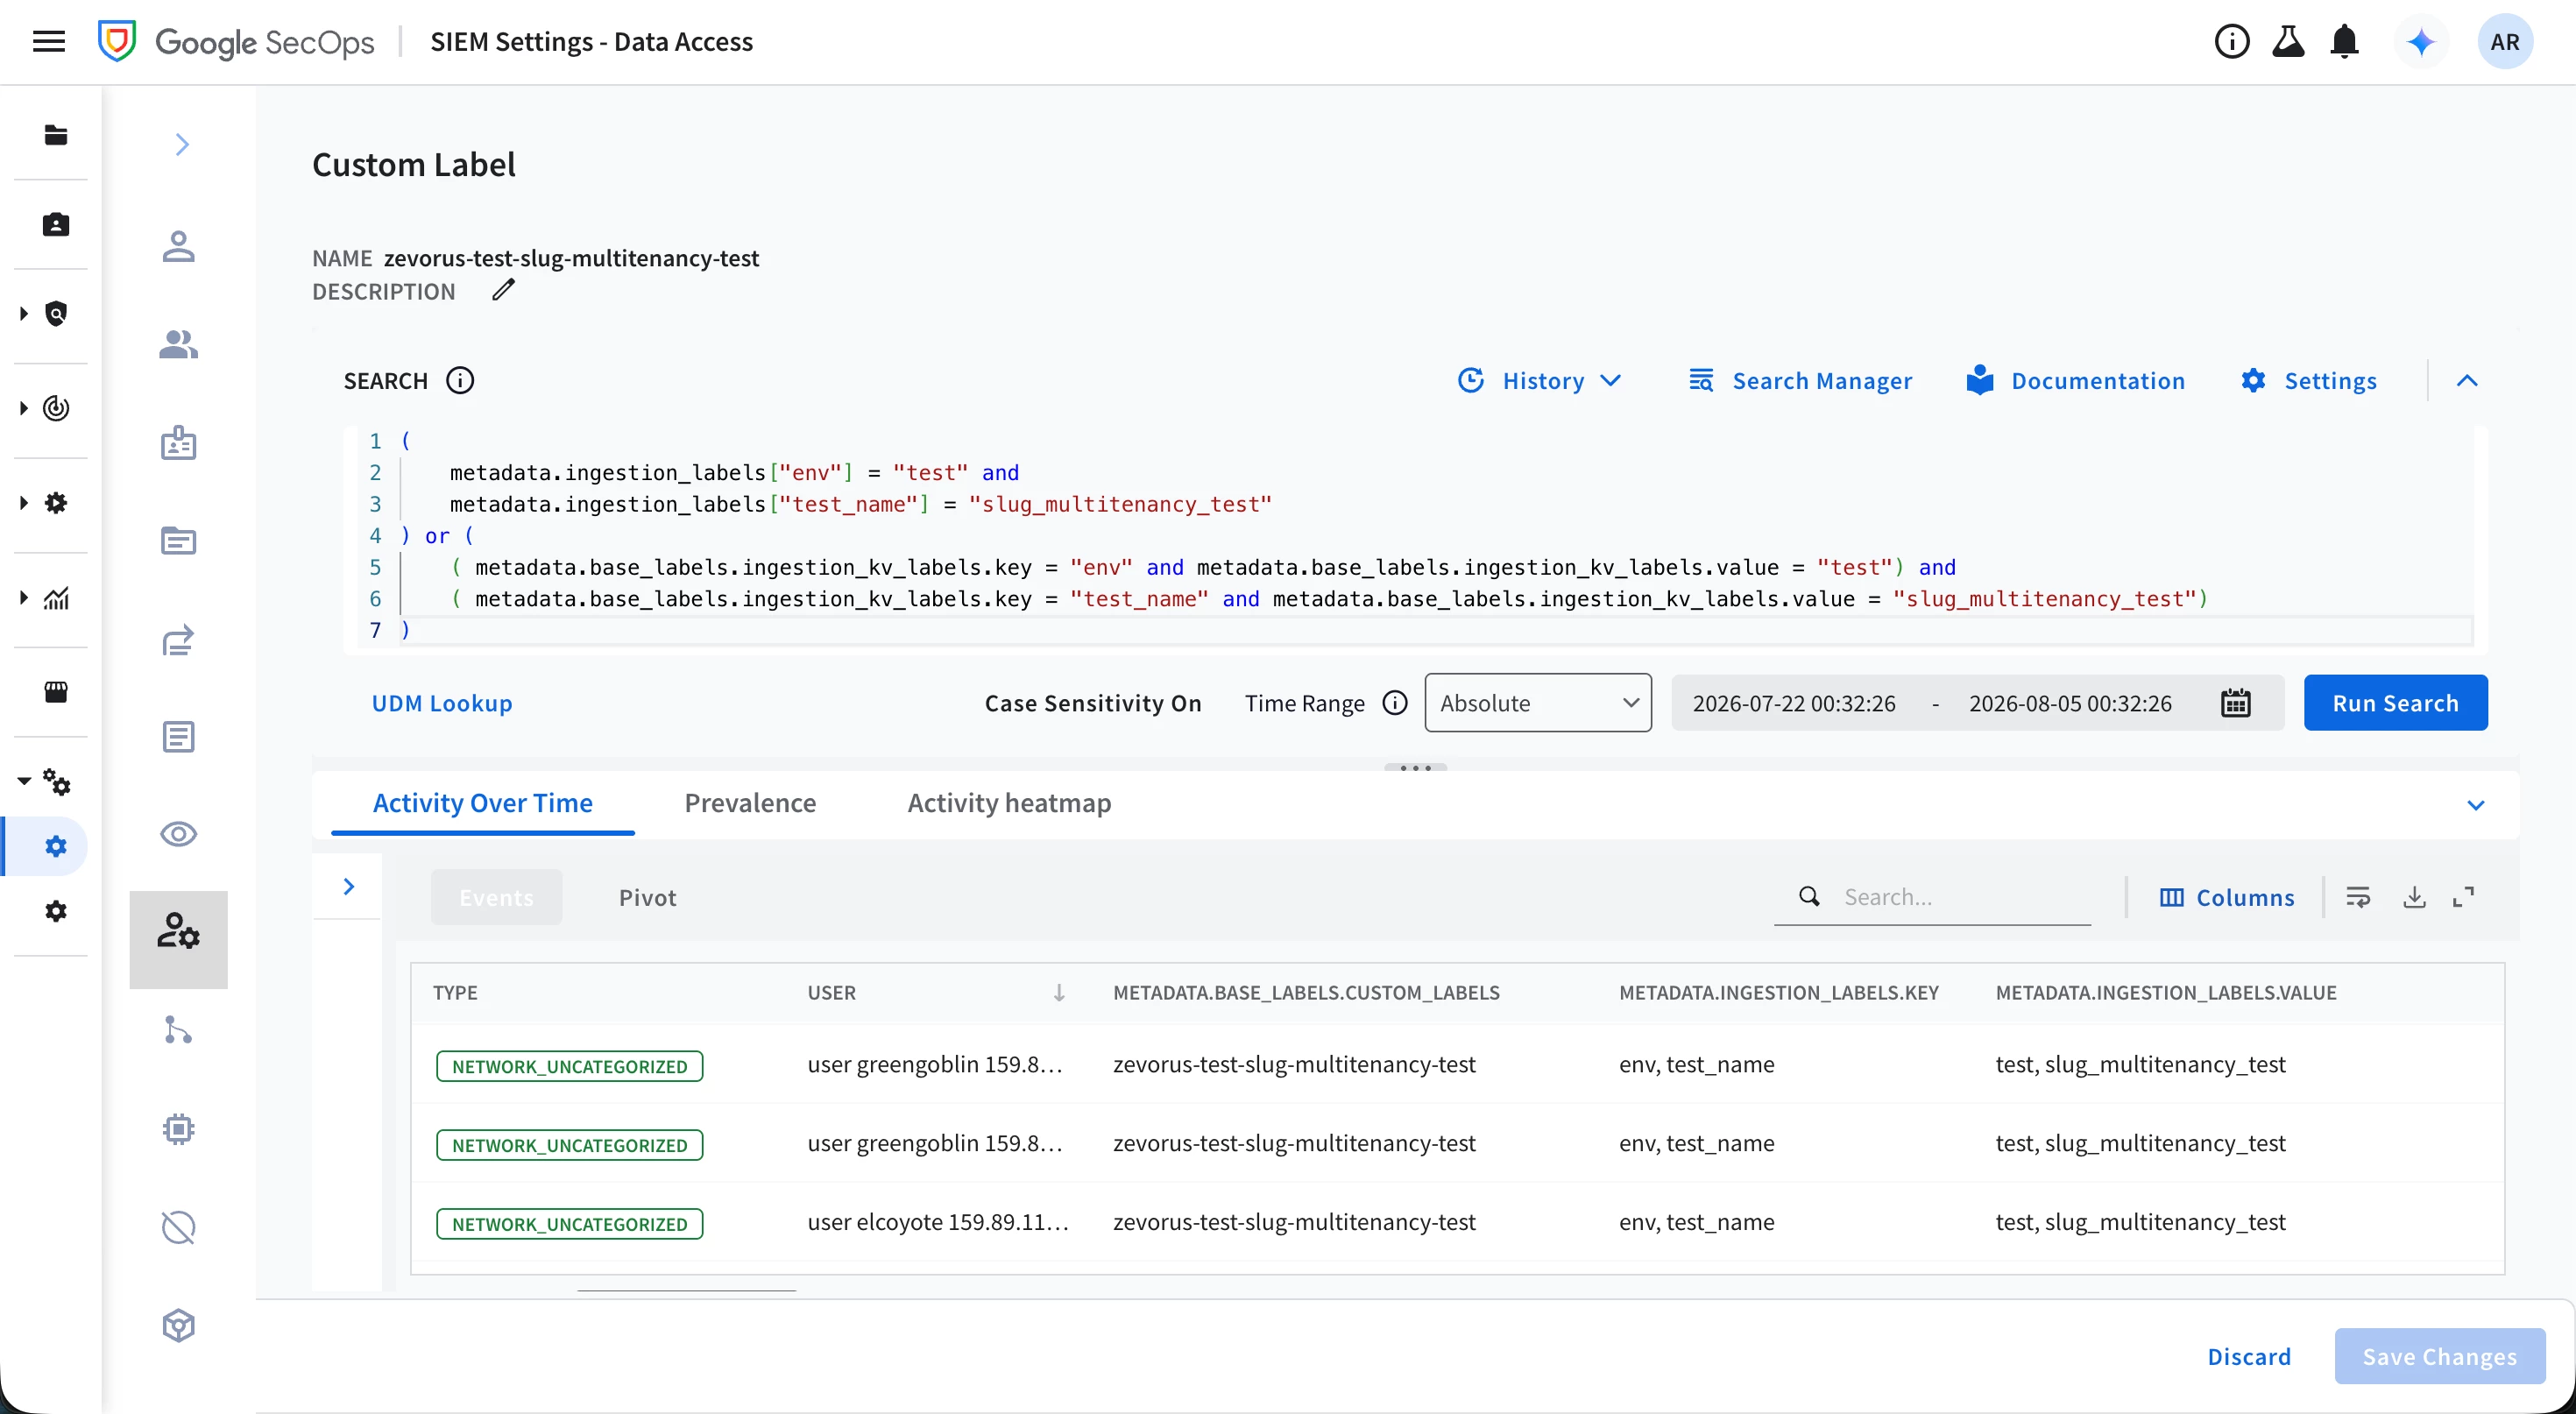Expand the left filter panel arrow
2576x1414 pixels.
[349, 887]
